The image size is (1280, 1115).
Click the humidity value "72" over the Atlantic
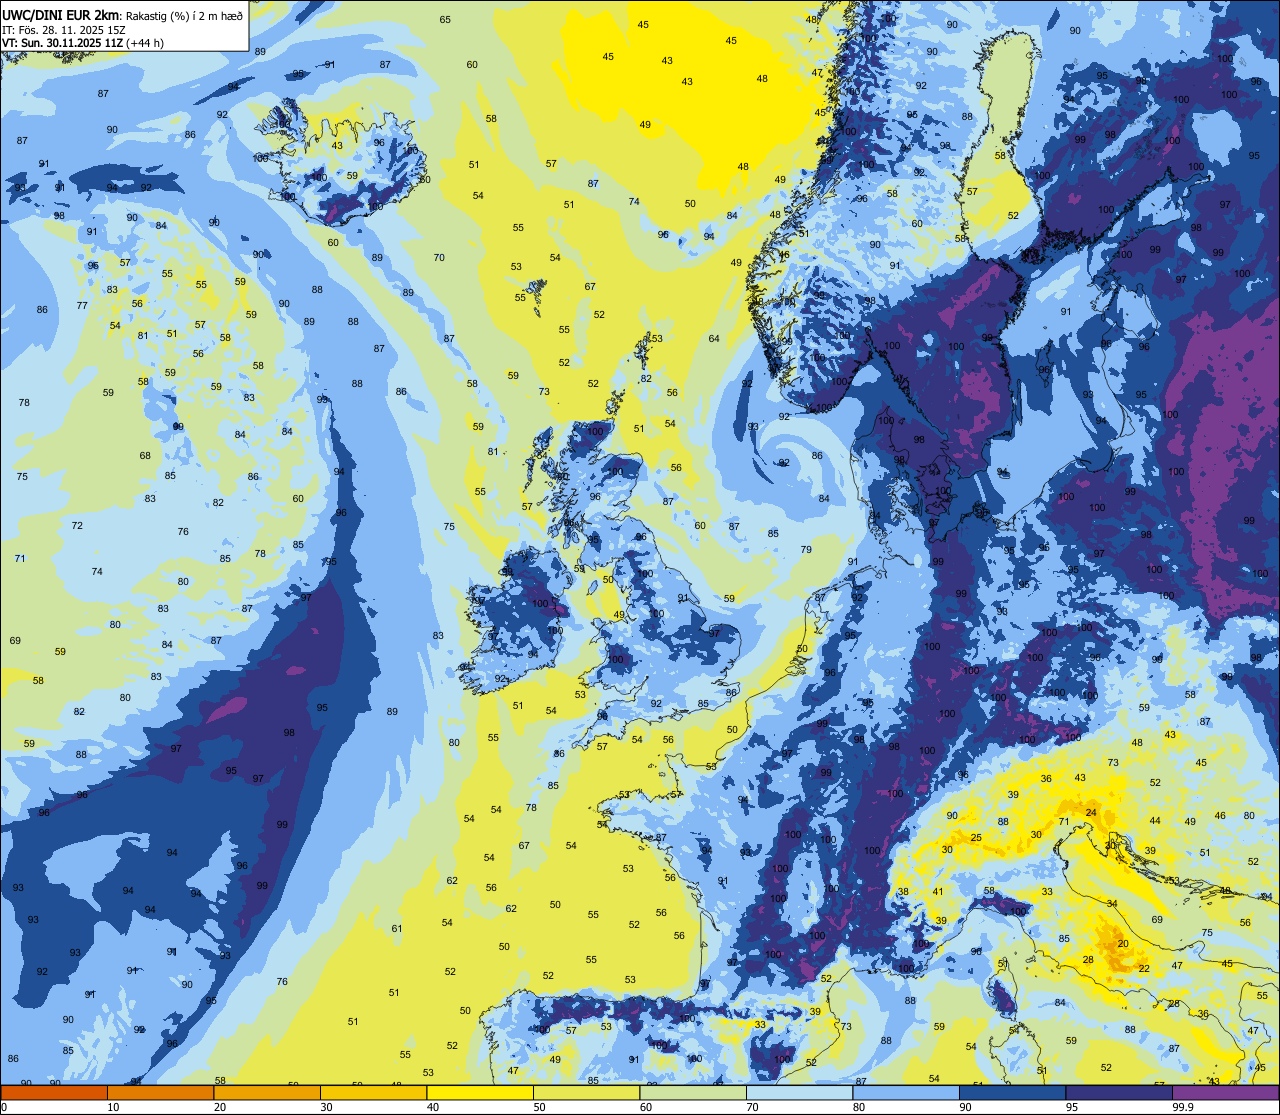coord(77,526)
